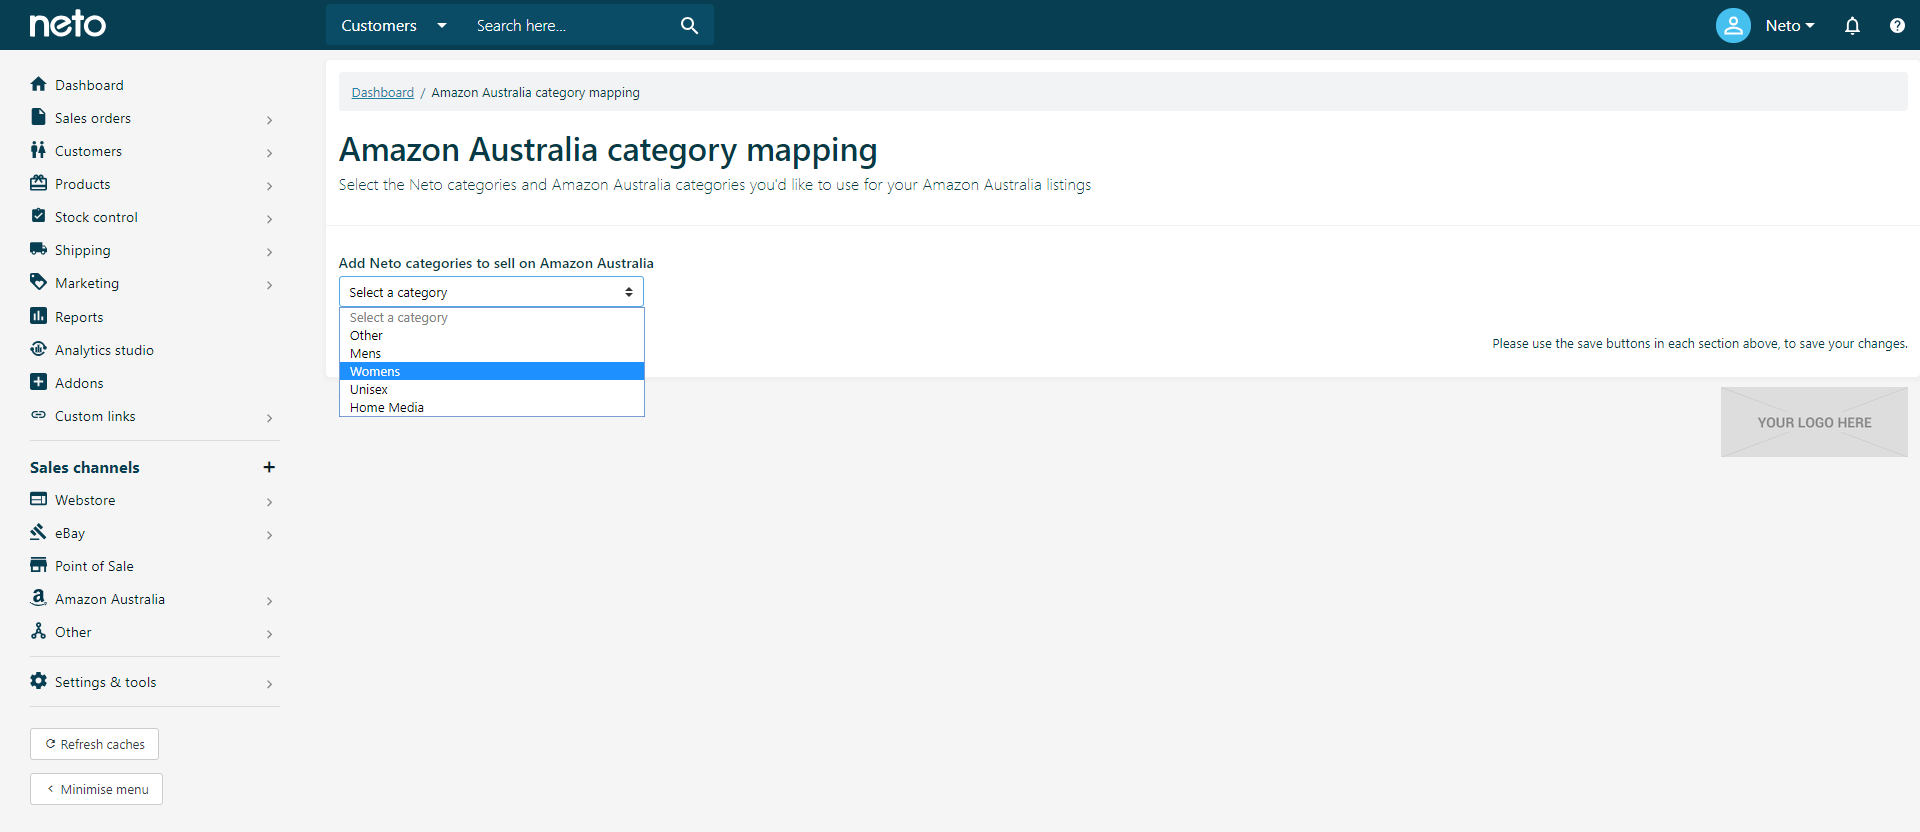This screenshot has width=1920, height=832.
Task: Click the Webstore window icon
Action: pos(38,499)
